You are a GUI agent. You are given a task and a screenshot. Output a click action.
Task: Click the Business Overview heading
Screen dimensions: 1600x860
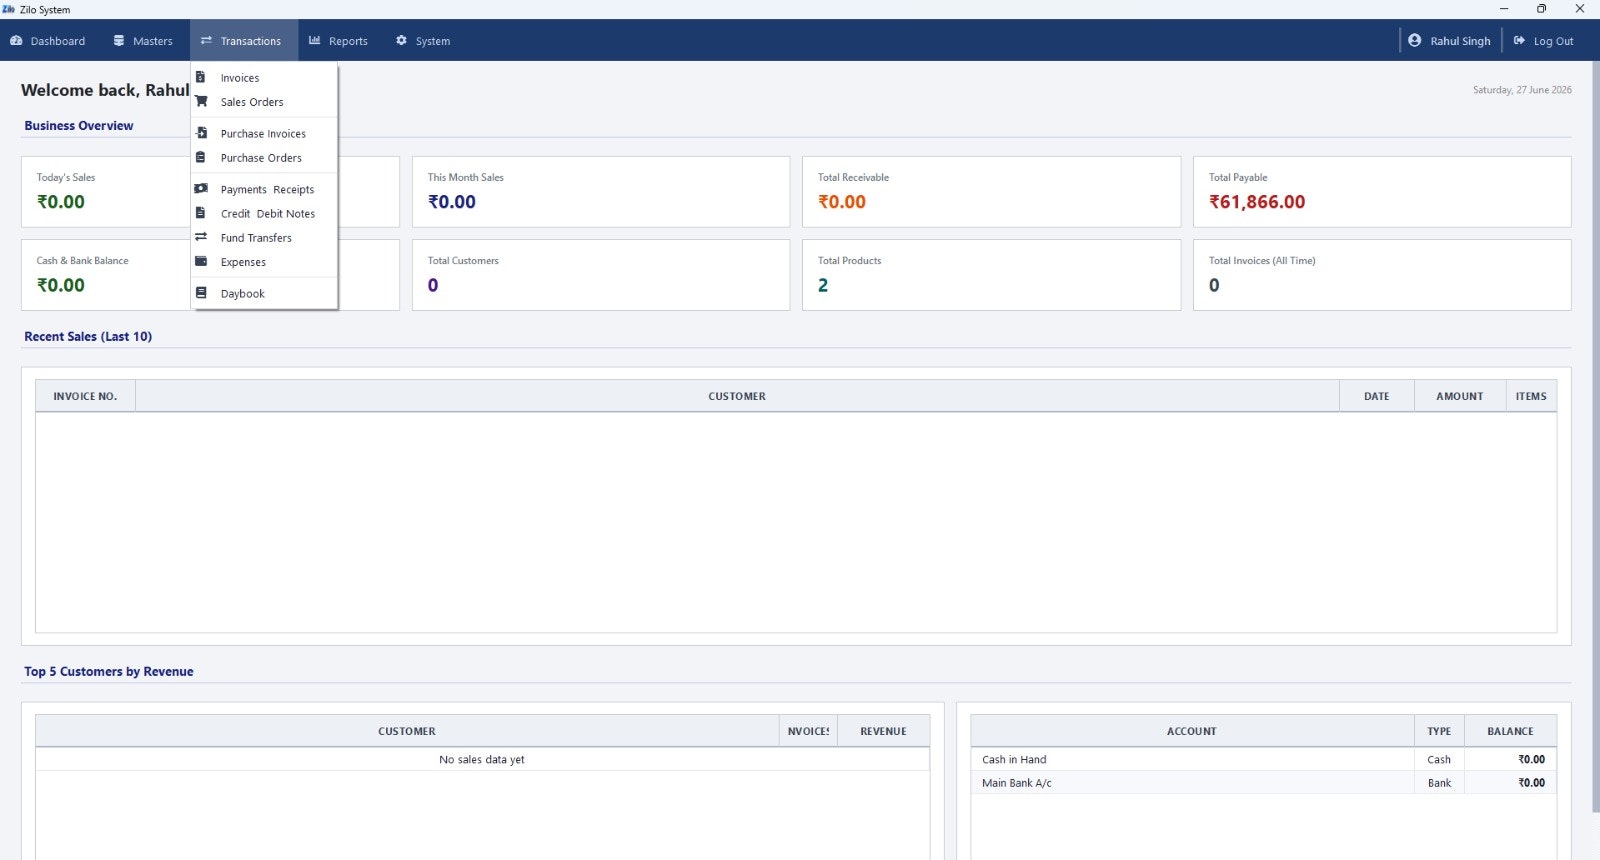(79, 126)
